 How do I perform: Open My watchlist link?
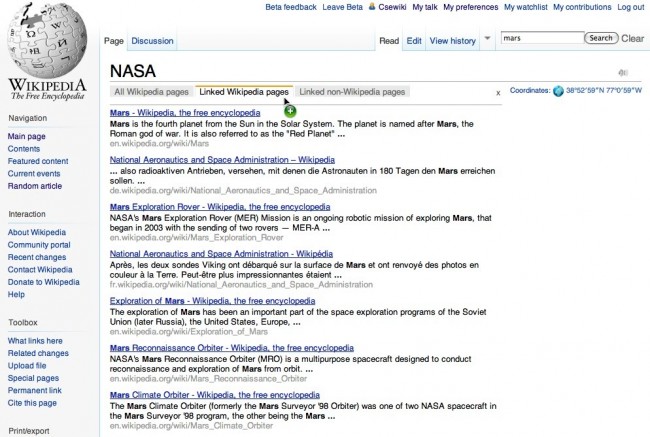point(526,7)
